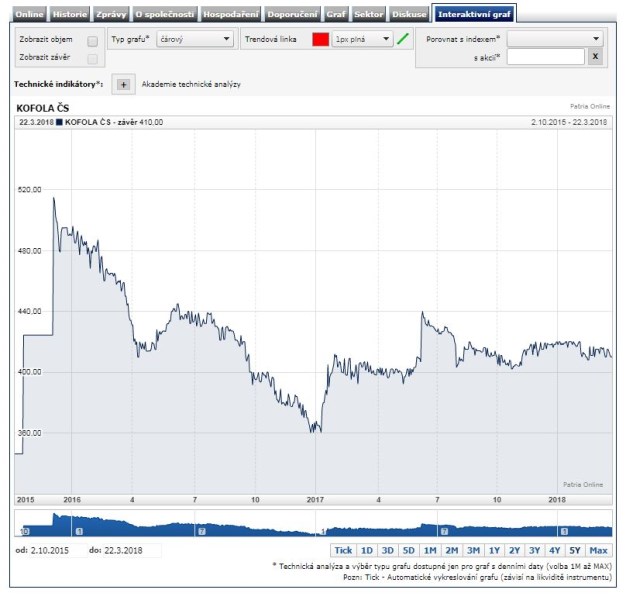Open the Zprávy tab

pyautogui.click(x=111, y=15)
